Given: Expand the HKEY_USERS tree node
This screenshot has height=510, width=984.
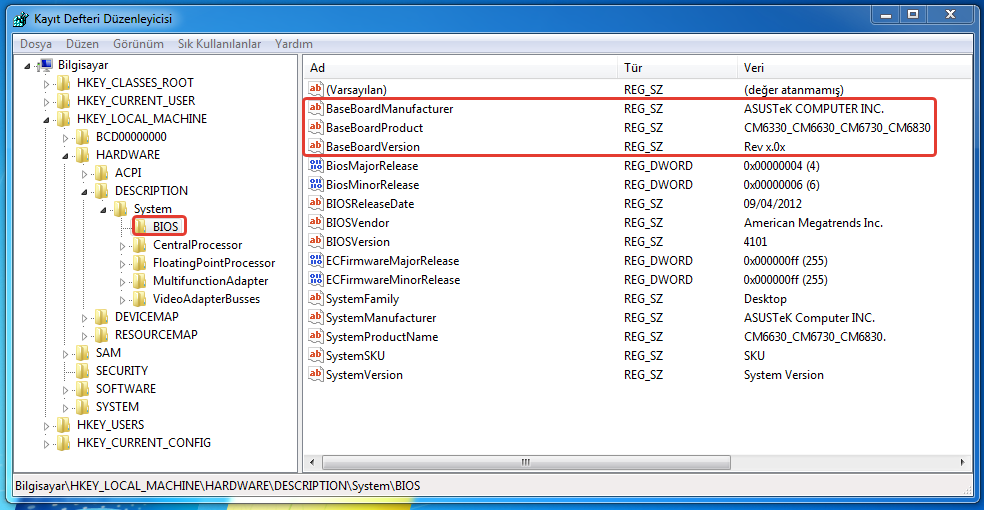Looking at the screenshot, I should pos(46,425).
